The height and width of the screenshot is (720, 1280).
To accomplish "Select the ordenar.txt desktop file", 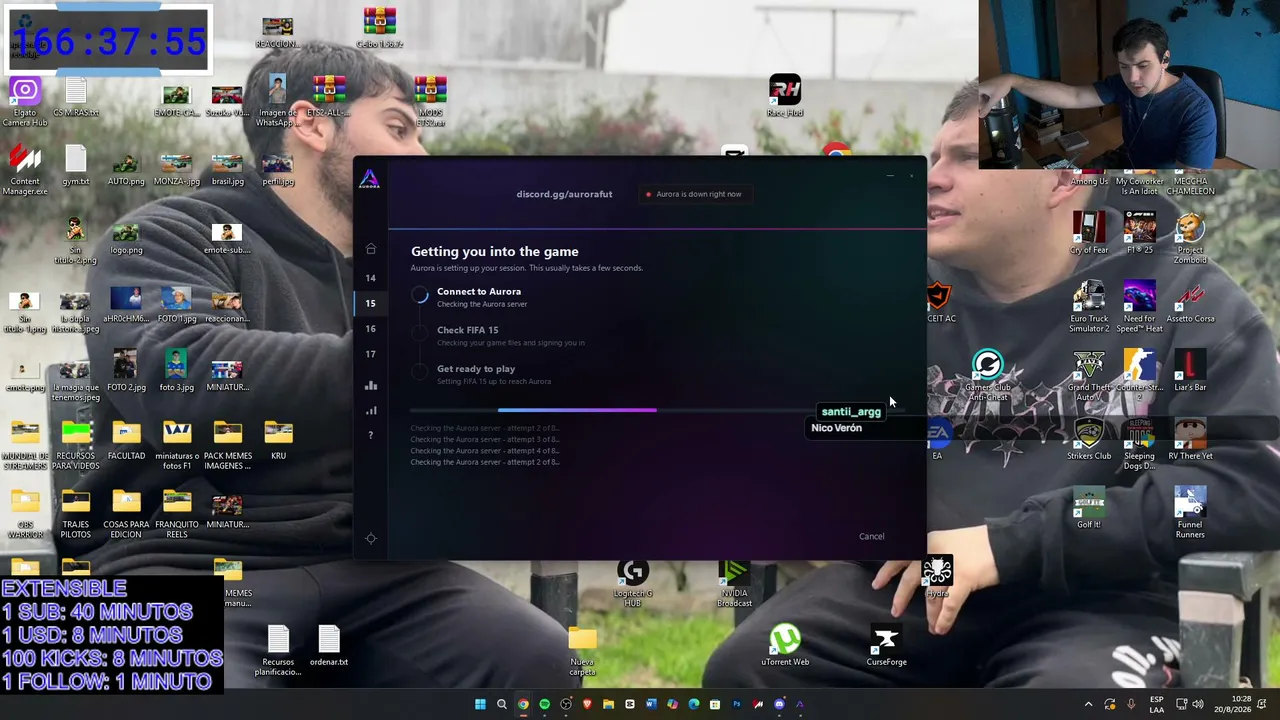I will coord(328,646).
